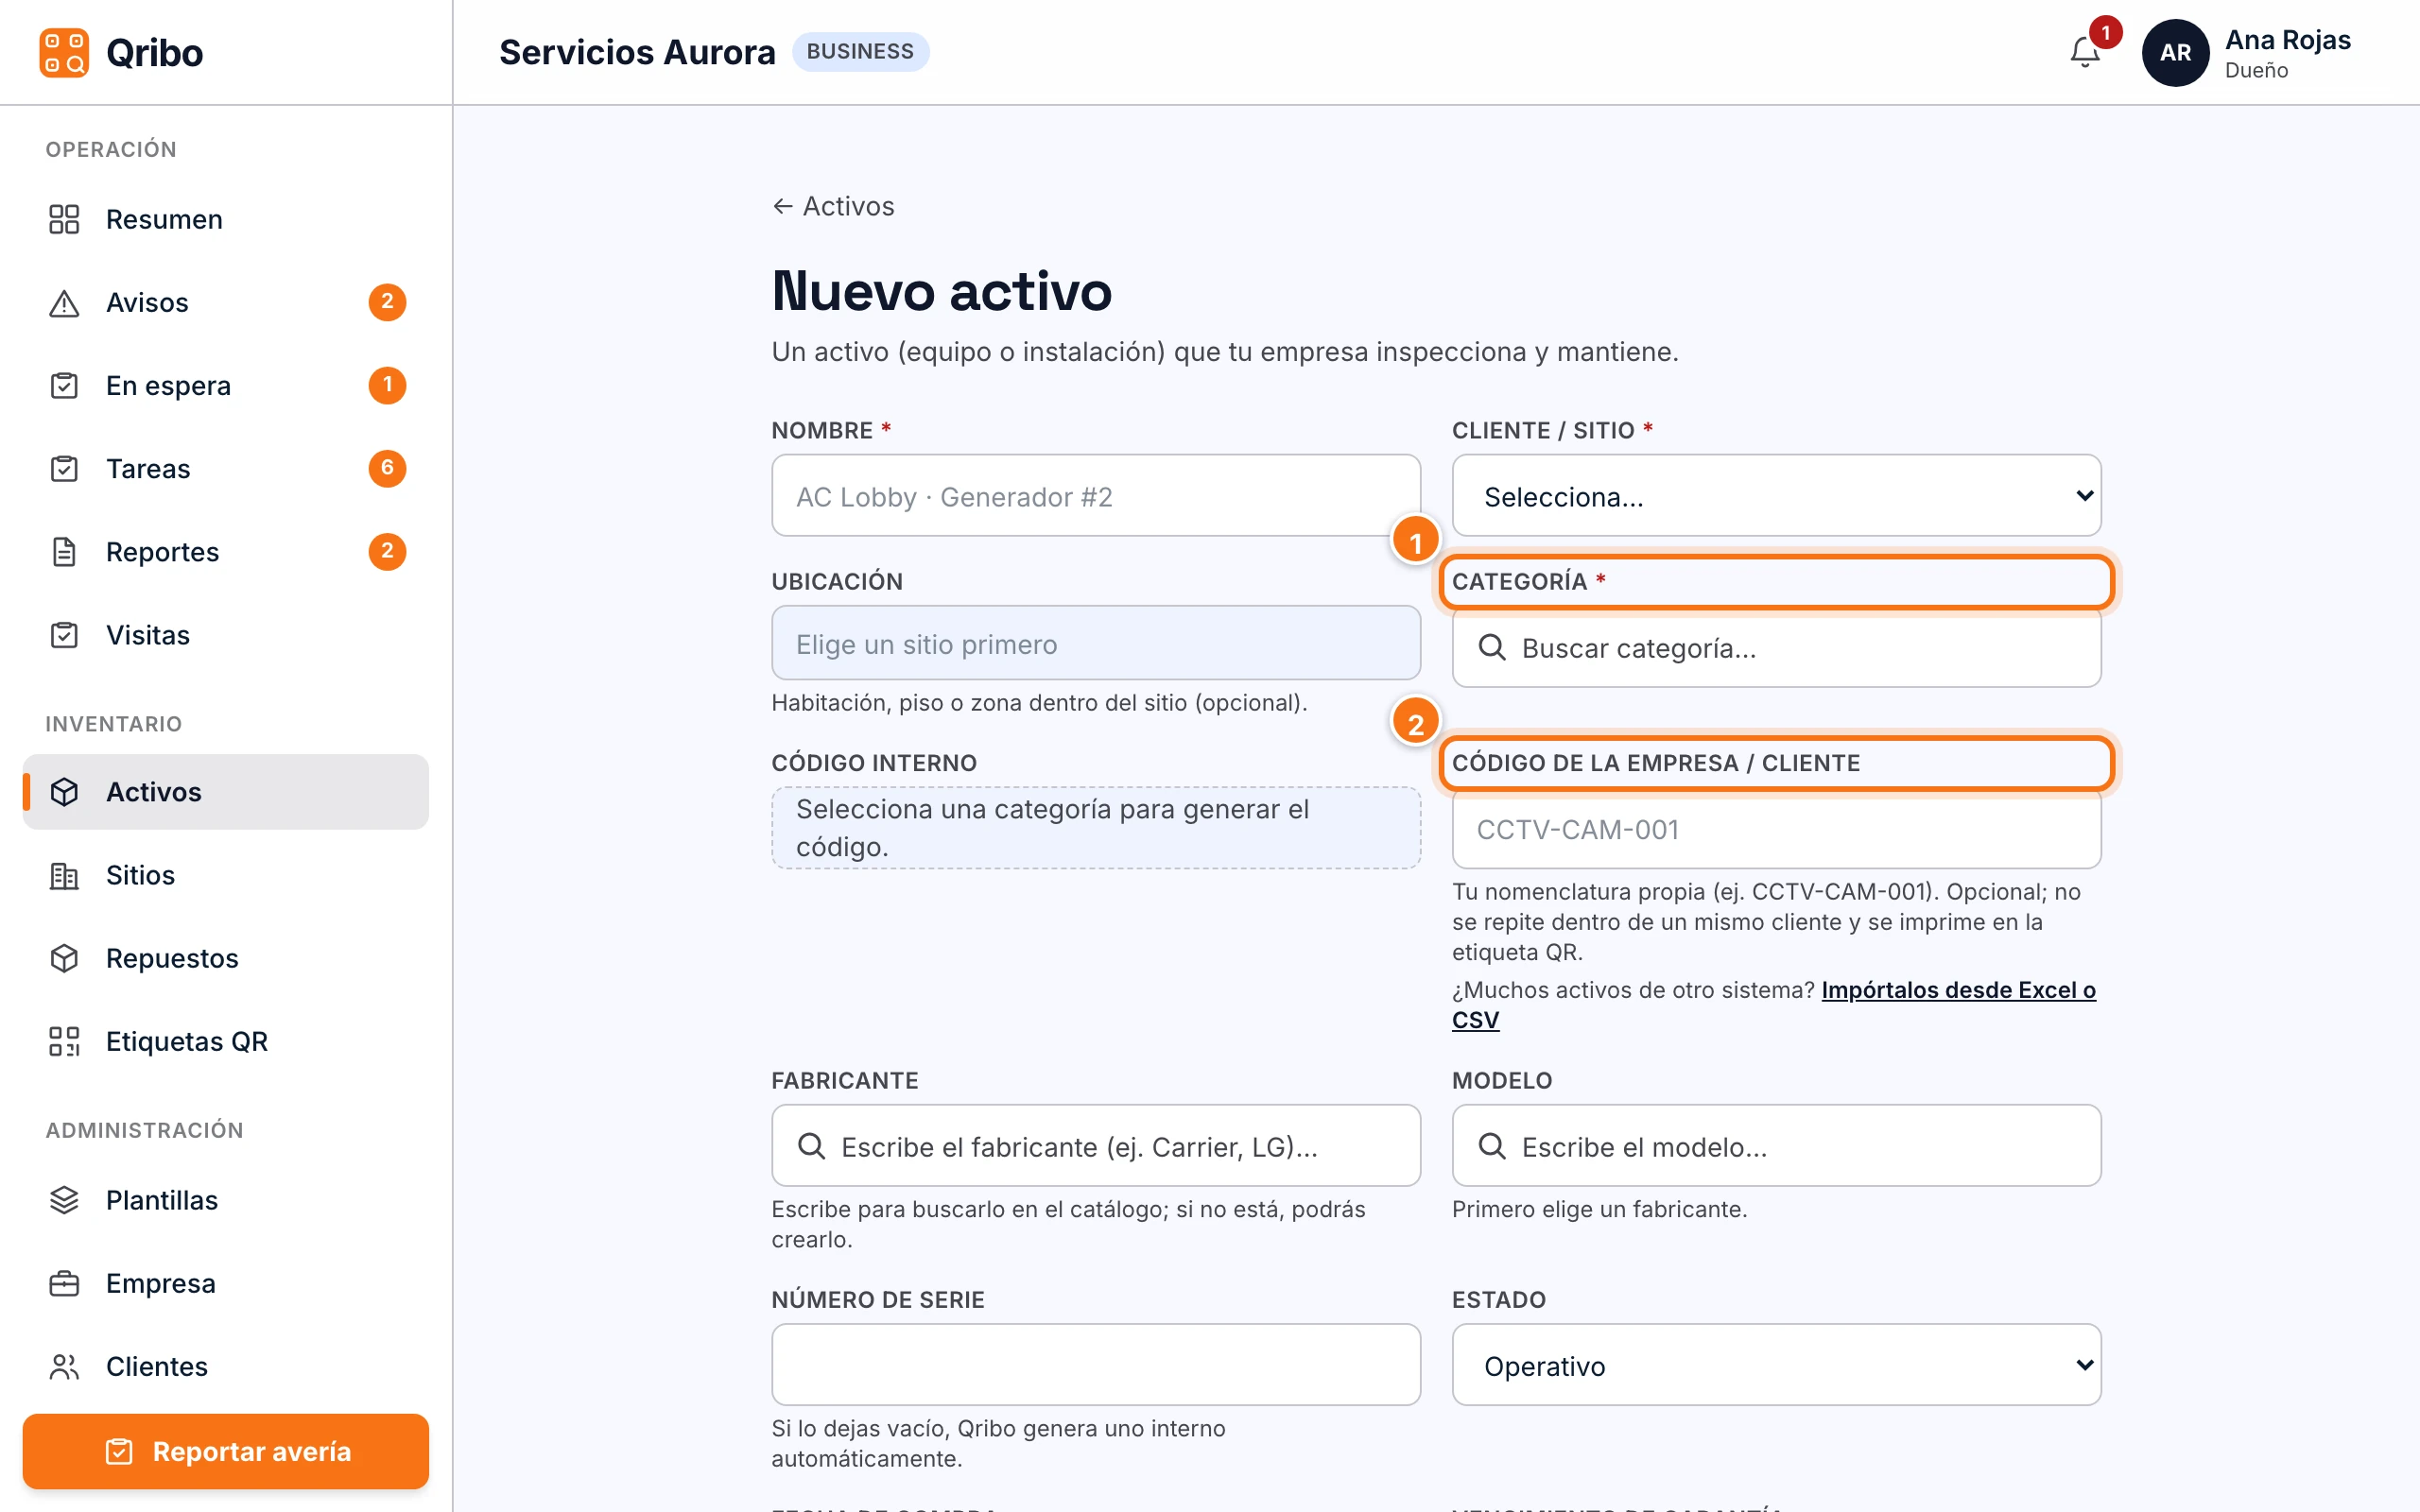
Task: Open the notifications bell
Action: point(2084,52)
